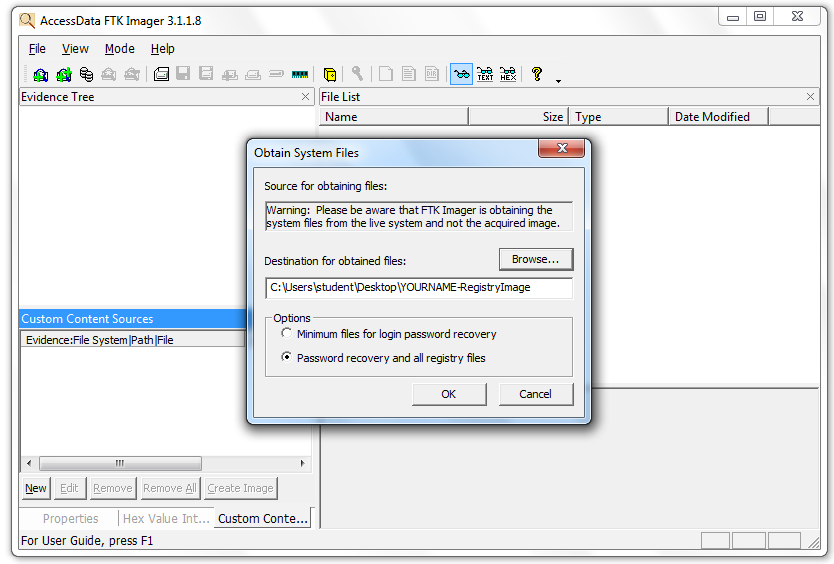Click Add to Custom Content Image icon
This screenshot has width=834, height=564.
click(x=230, y=74)
